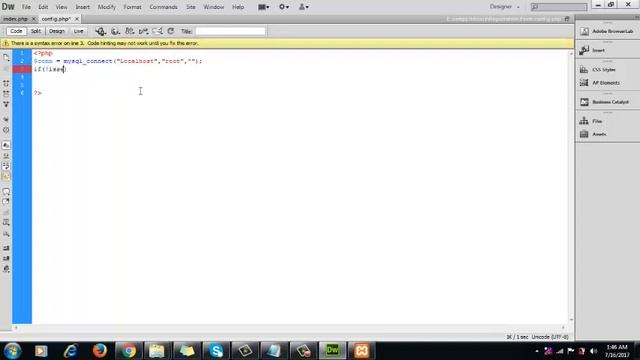Click the W3C validation icon
Screen dimensions: 640x360
point(143,31)
